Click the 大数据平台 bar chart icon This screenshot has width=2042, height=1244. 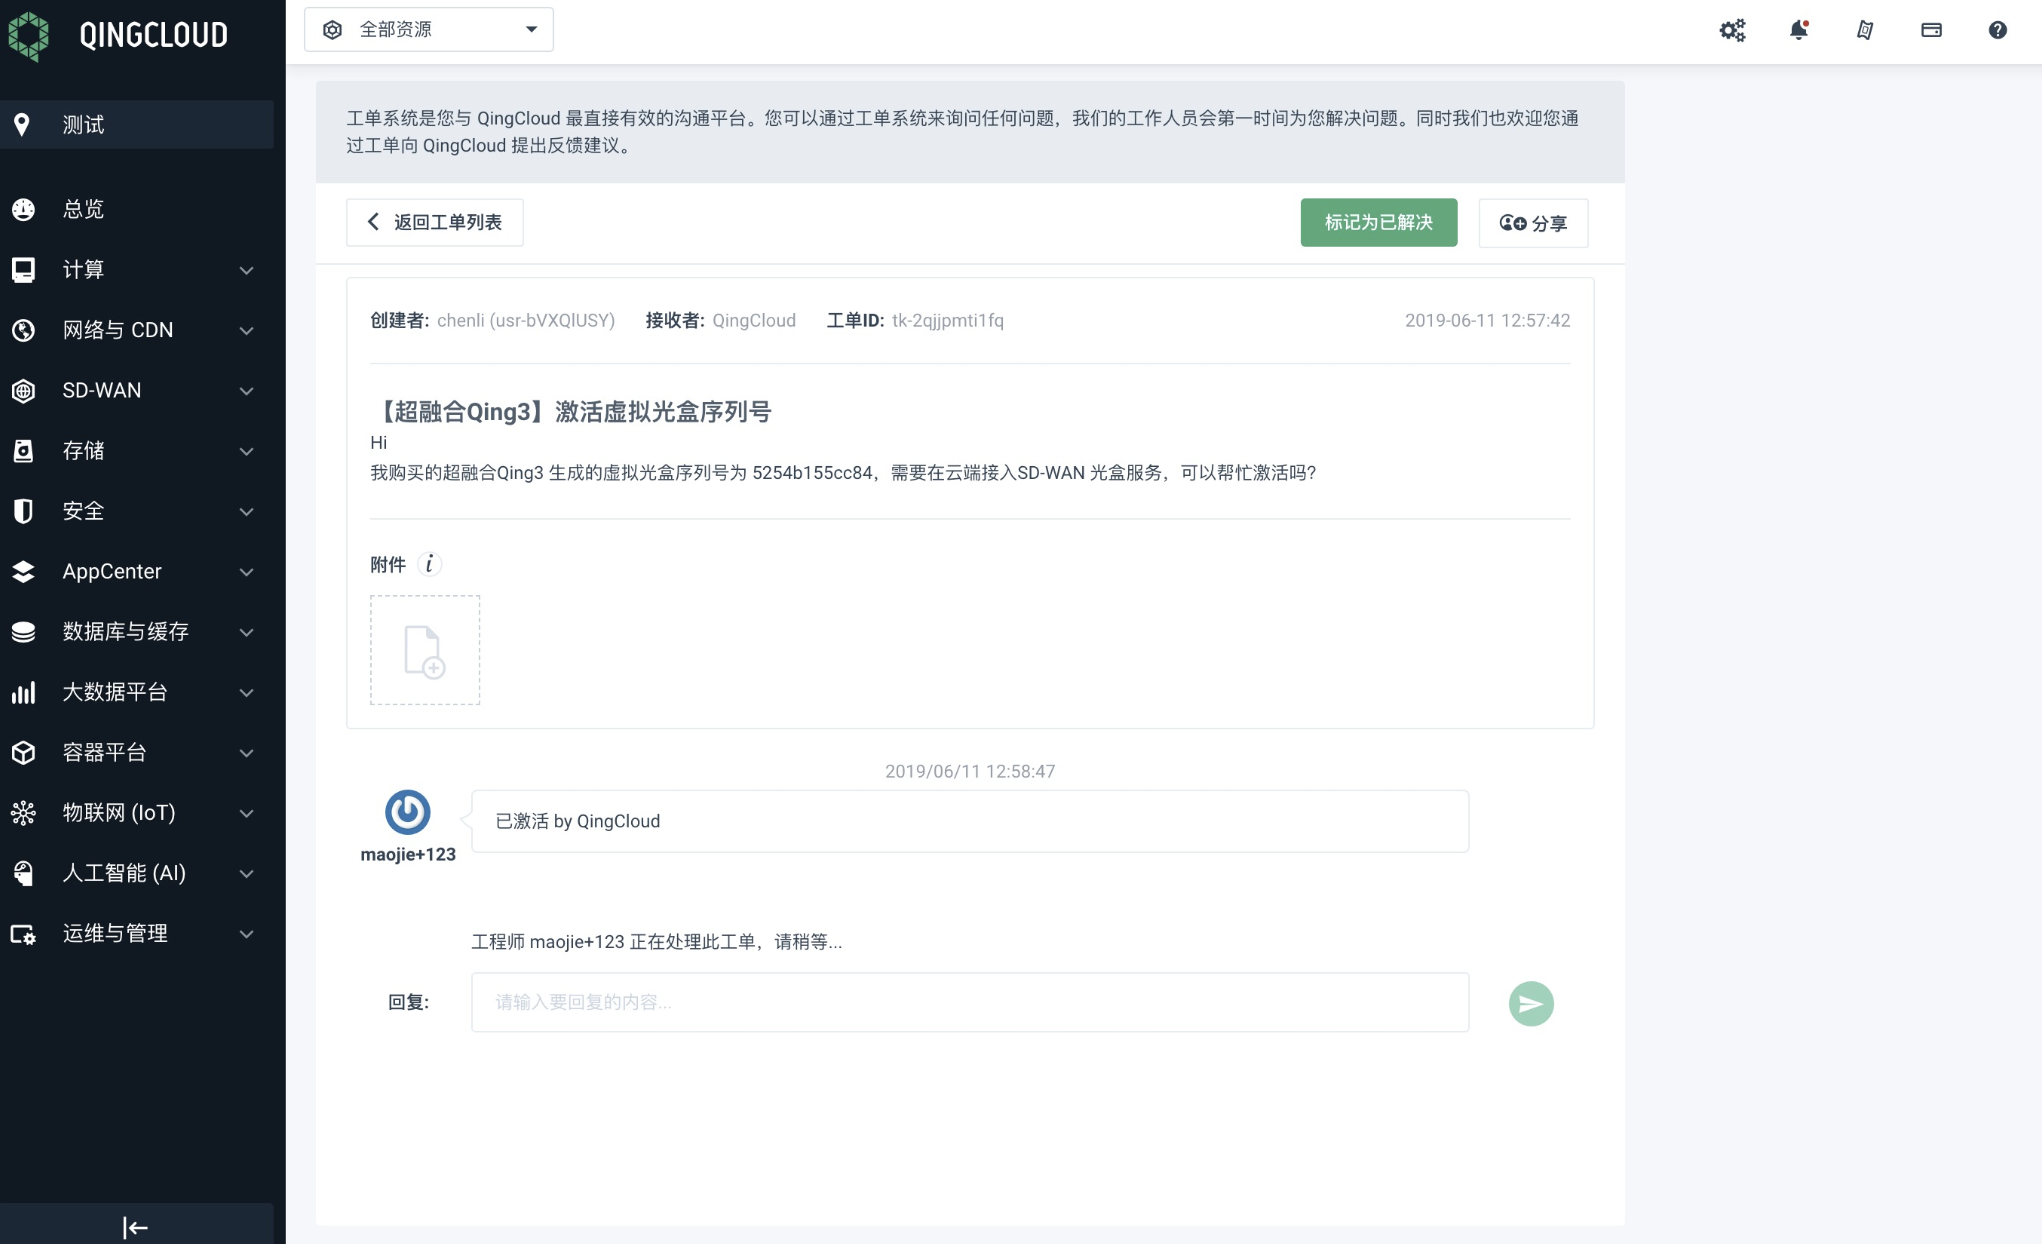pyautogui.click(x=23, y=692)
